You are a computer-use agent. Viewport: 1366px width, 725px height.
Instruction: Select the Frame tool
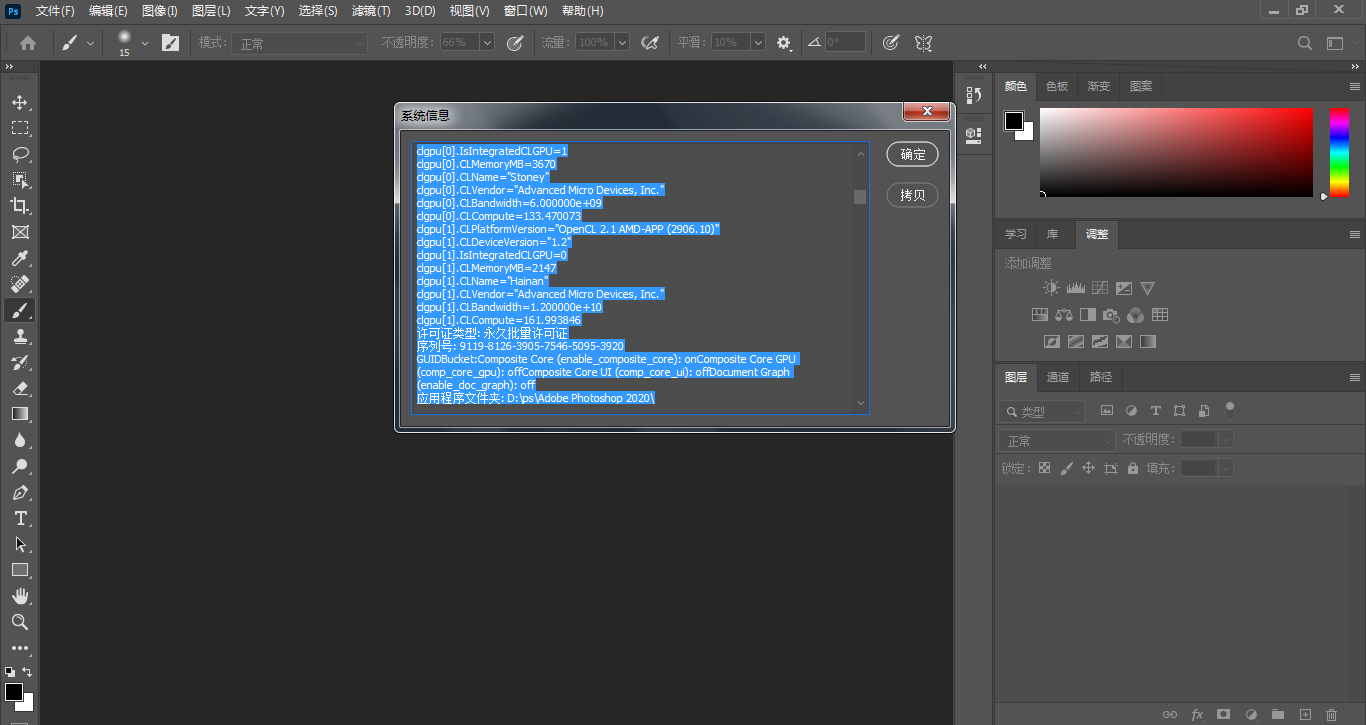19,232
